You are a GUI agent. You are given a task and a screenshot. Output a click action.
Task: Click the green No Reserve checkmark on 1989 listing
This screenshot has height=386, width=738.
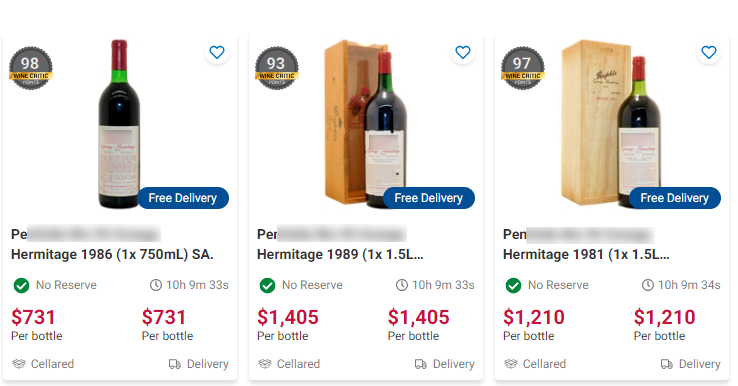point(267,285)
